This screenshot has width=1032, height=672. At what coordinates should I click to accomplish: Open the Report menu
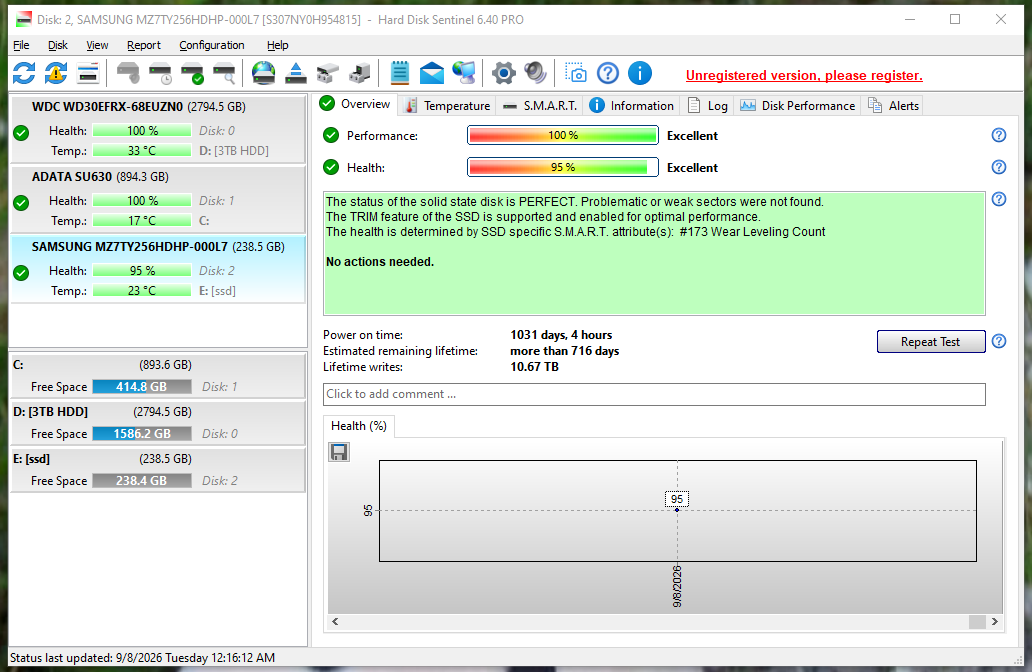[143, 45]
